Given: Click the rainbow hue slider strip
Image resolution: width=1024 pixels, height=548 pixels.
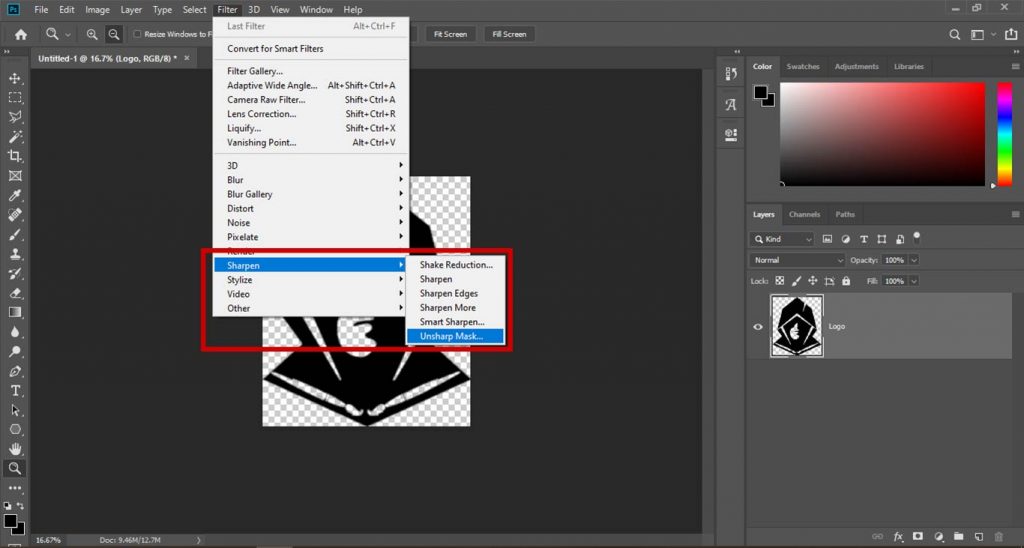Looking at the screenshot, I should point(1004,135).
